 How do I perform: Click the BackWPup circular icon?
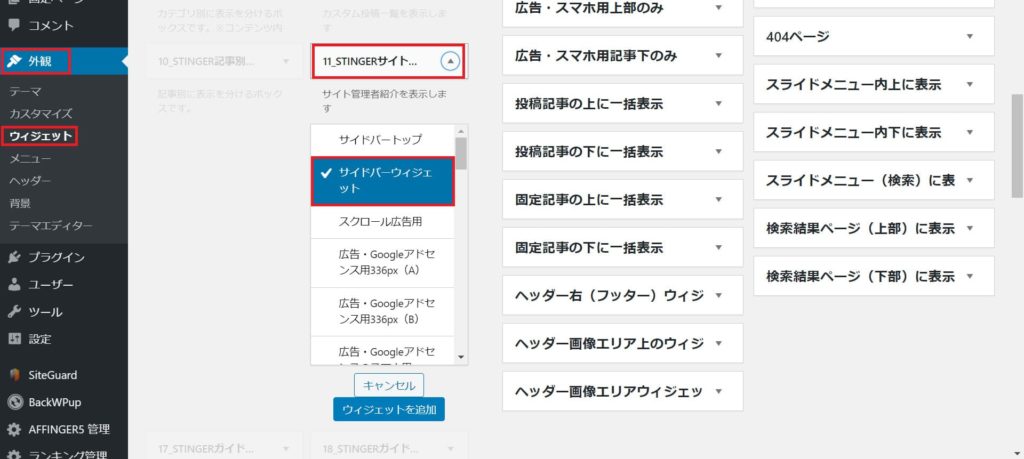click(14, 402)
